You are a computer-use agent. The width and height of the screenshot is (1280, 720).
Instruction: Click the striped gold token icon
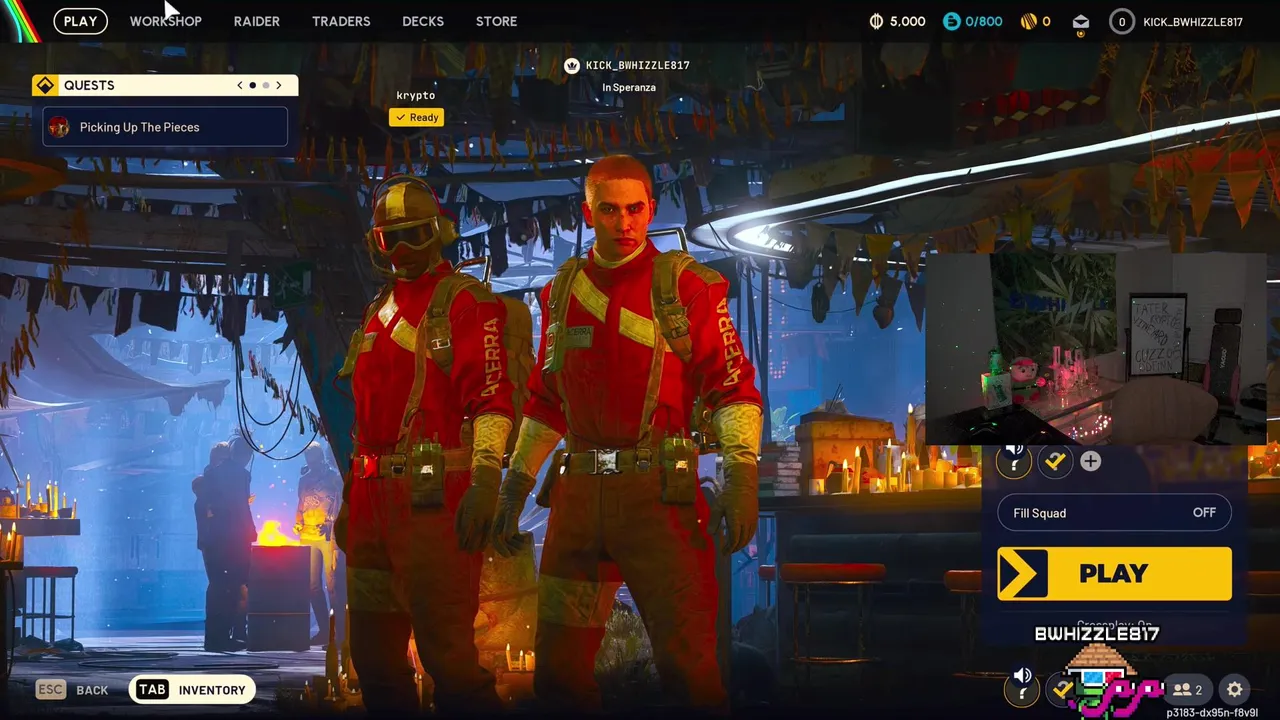pyautogui.click(x=1029, y=21)
